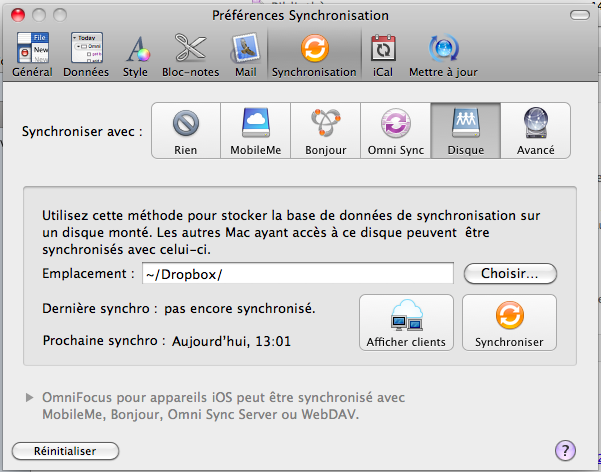
Task: Click the Choisir... button
Action: pos(510,273)
